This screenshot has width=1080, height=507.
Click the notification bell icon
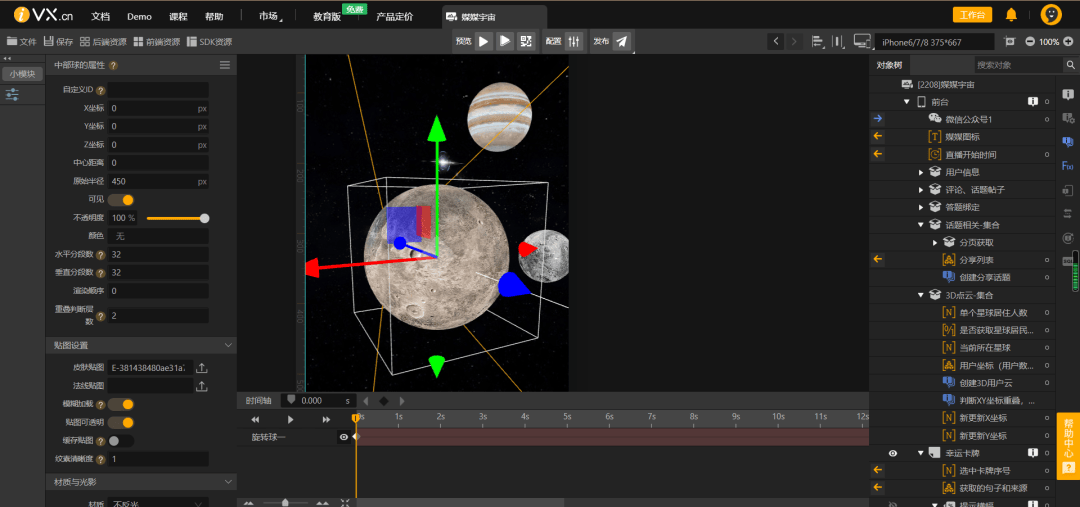[1011, 15]
